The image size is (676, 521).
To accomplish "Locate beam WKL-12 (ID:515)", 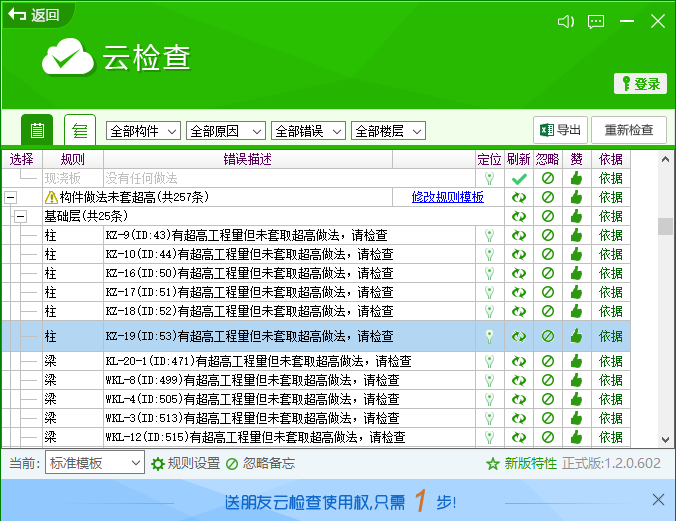I will pyautogui.click(x=489, y=437).
